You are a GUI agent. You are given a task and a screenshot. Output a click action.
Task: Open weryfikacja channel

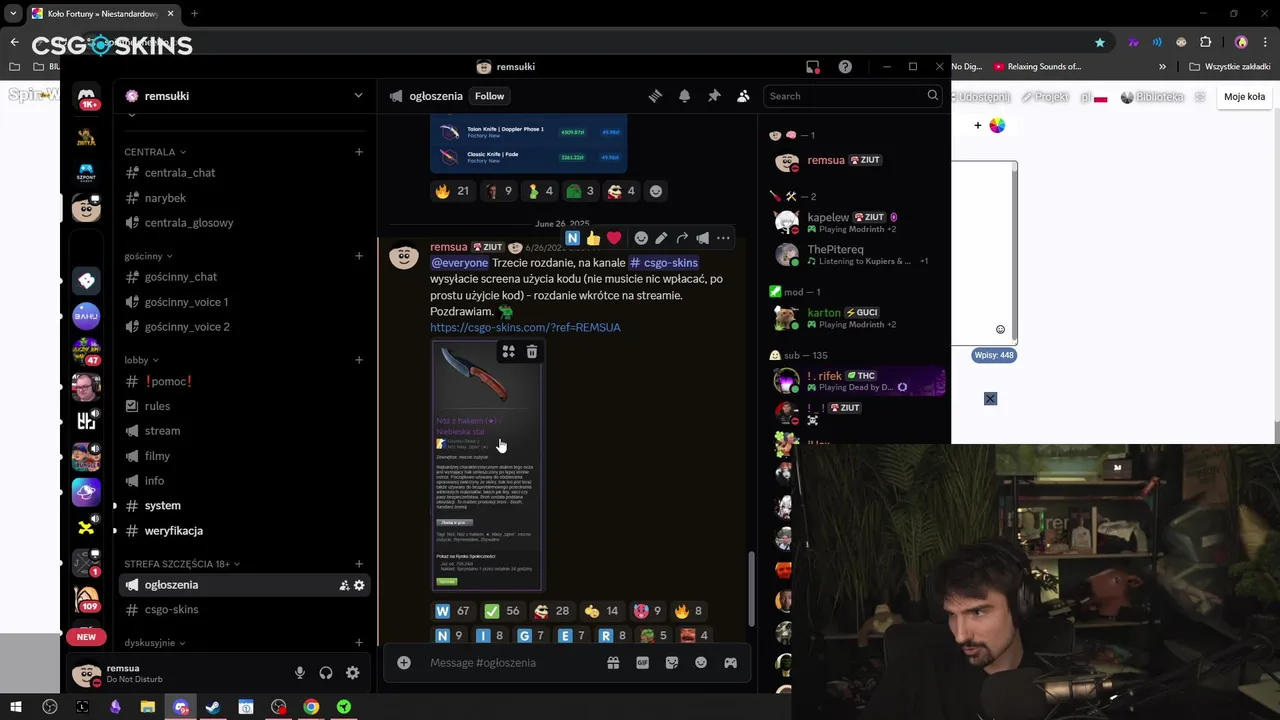pyautogui.click(x=244, y=531)
